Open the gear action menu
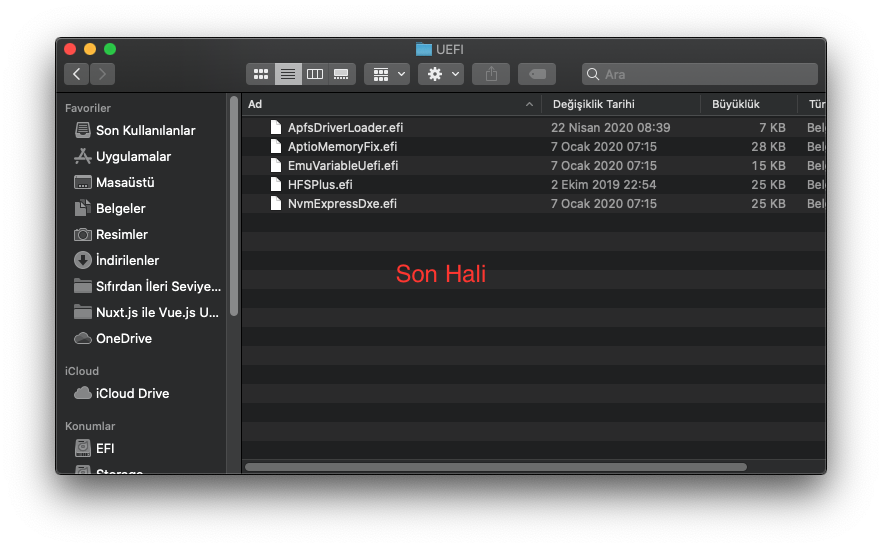Viewport: 882px width, 548px height. coord(441,74)
